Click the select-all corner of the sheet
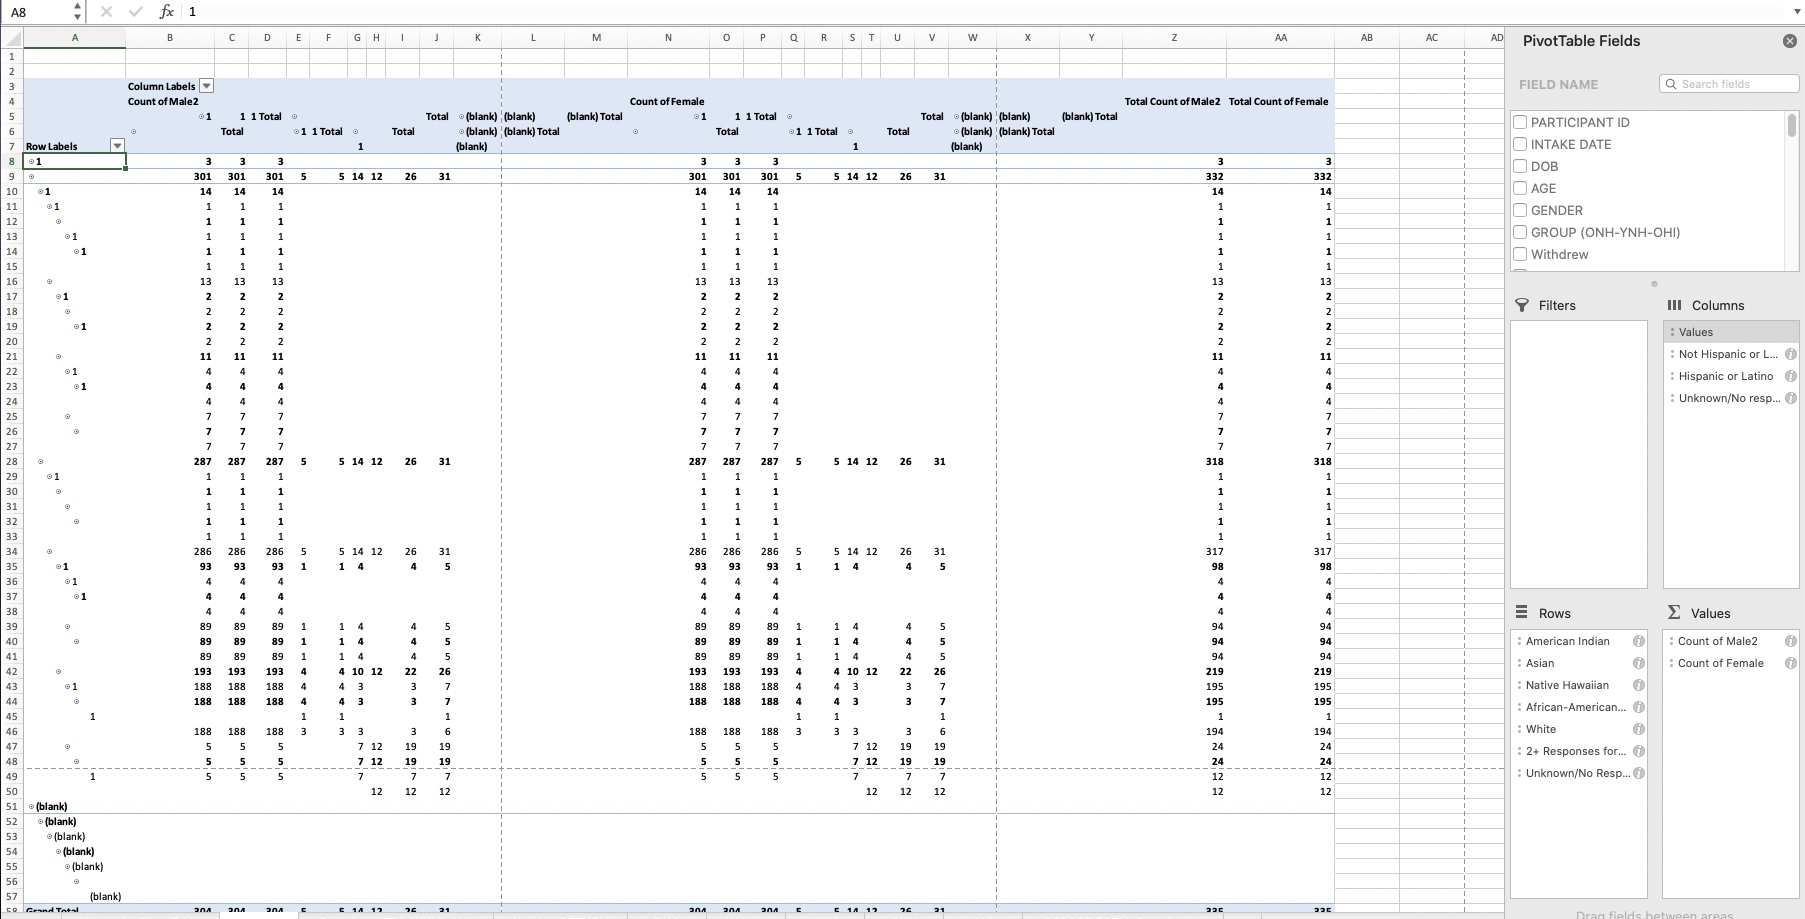 click(x=12, y=38)
